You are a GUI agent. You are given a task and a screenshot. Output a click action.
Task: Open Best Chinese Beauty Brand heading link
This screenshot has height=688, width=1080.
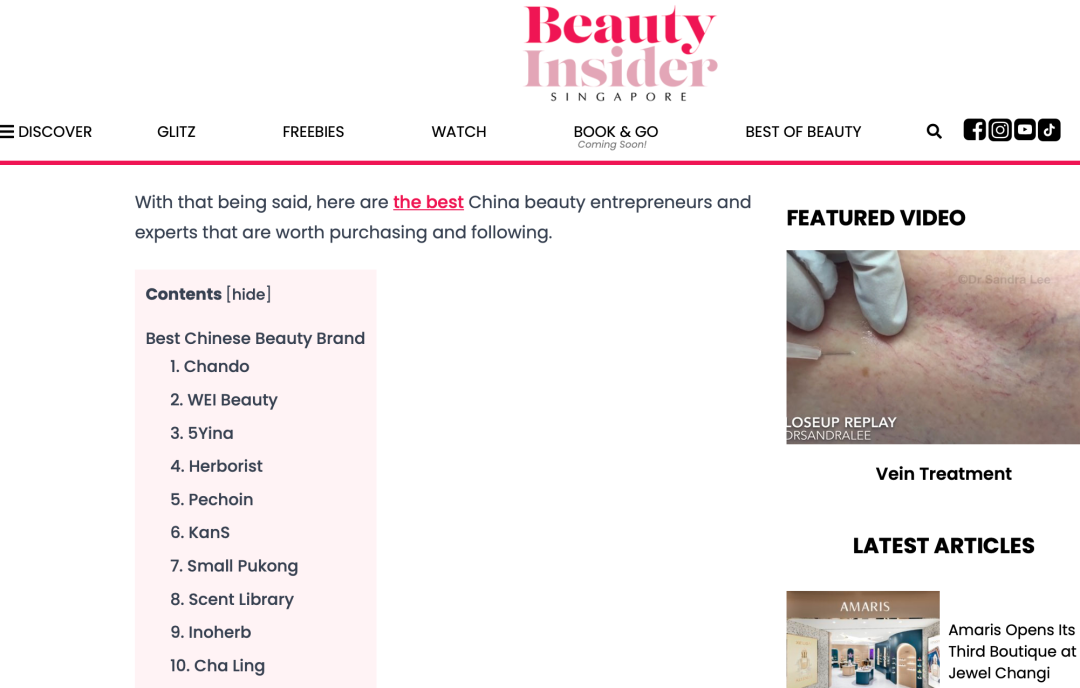[255, 338]
